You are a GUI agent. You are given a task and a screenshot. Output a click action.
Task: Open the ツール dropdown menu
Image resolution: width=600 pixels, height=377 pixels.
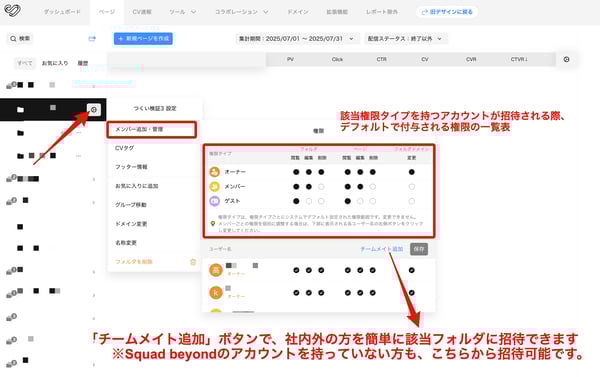[x=183, y=12]
